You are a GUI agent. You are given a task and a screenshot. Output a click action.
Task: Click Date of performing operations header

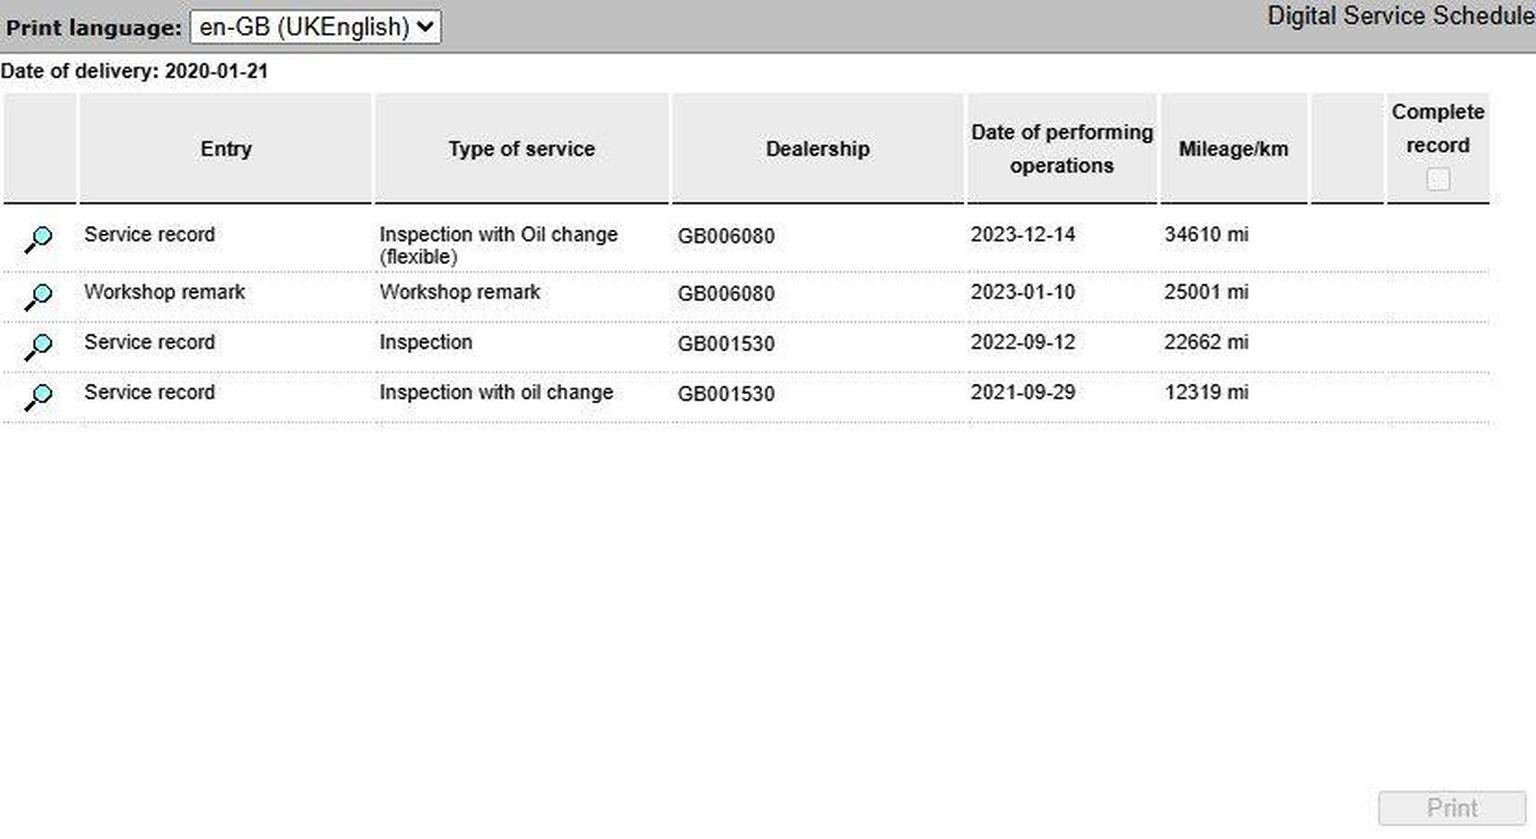(1062, 149)
